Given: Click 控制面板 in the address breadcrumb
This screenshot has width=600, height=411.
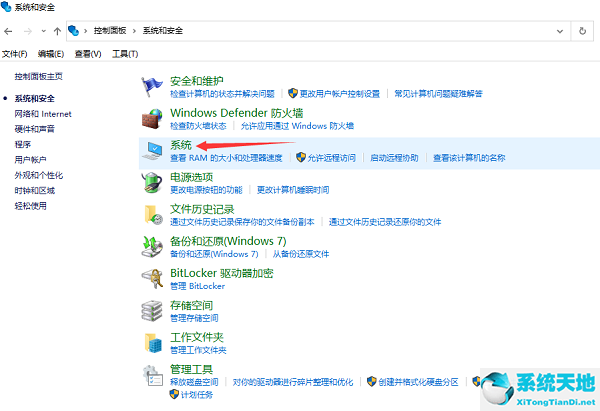Looking at the screenshot, I should tap(110, 31).
